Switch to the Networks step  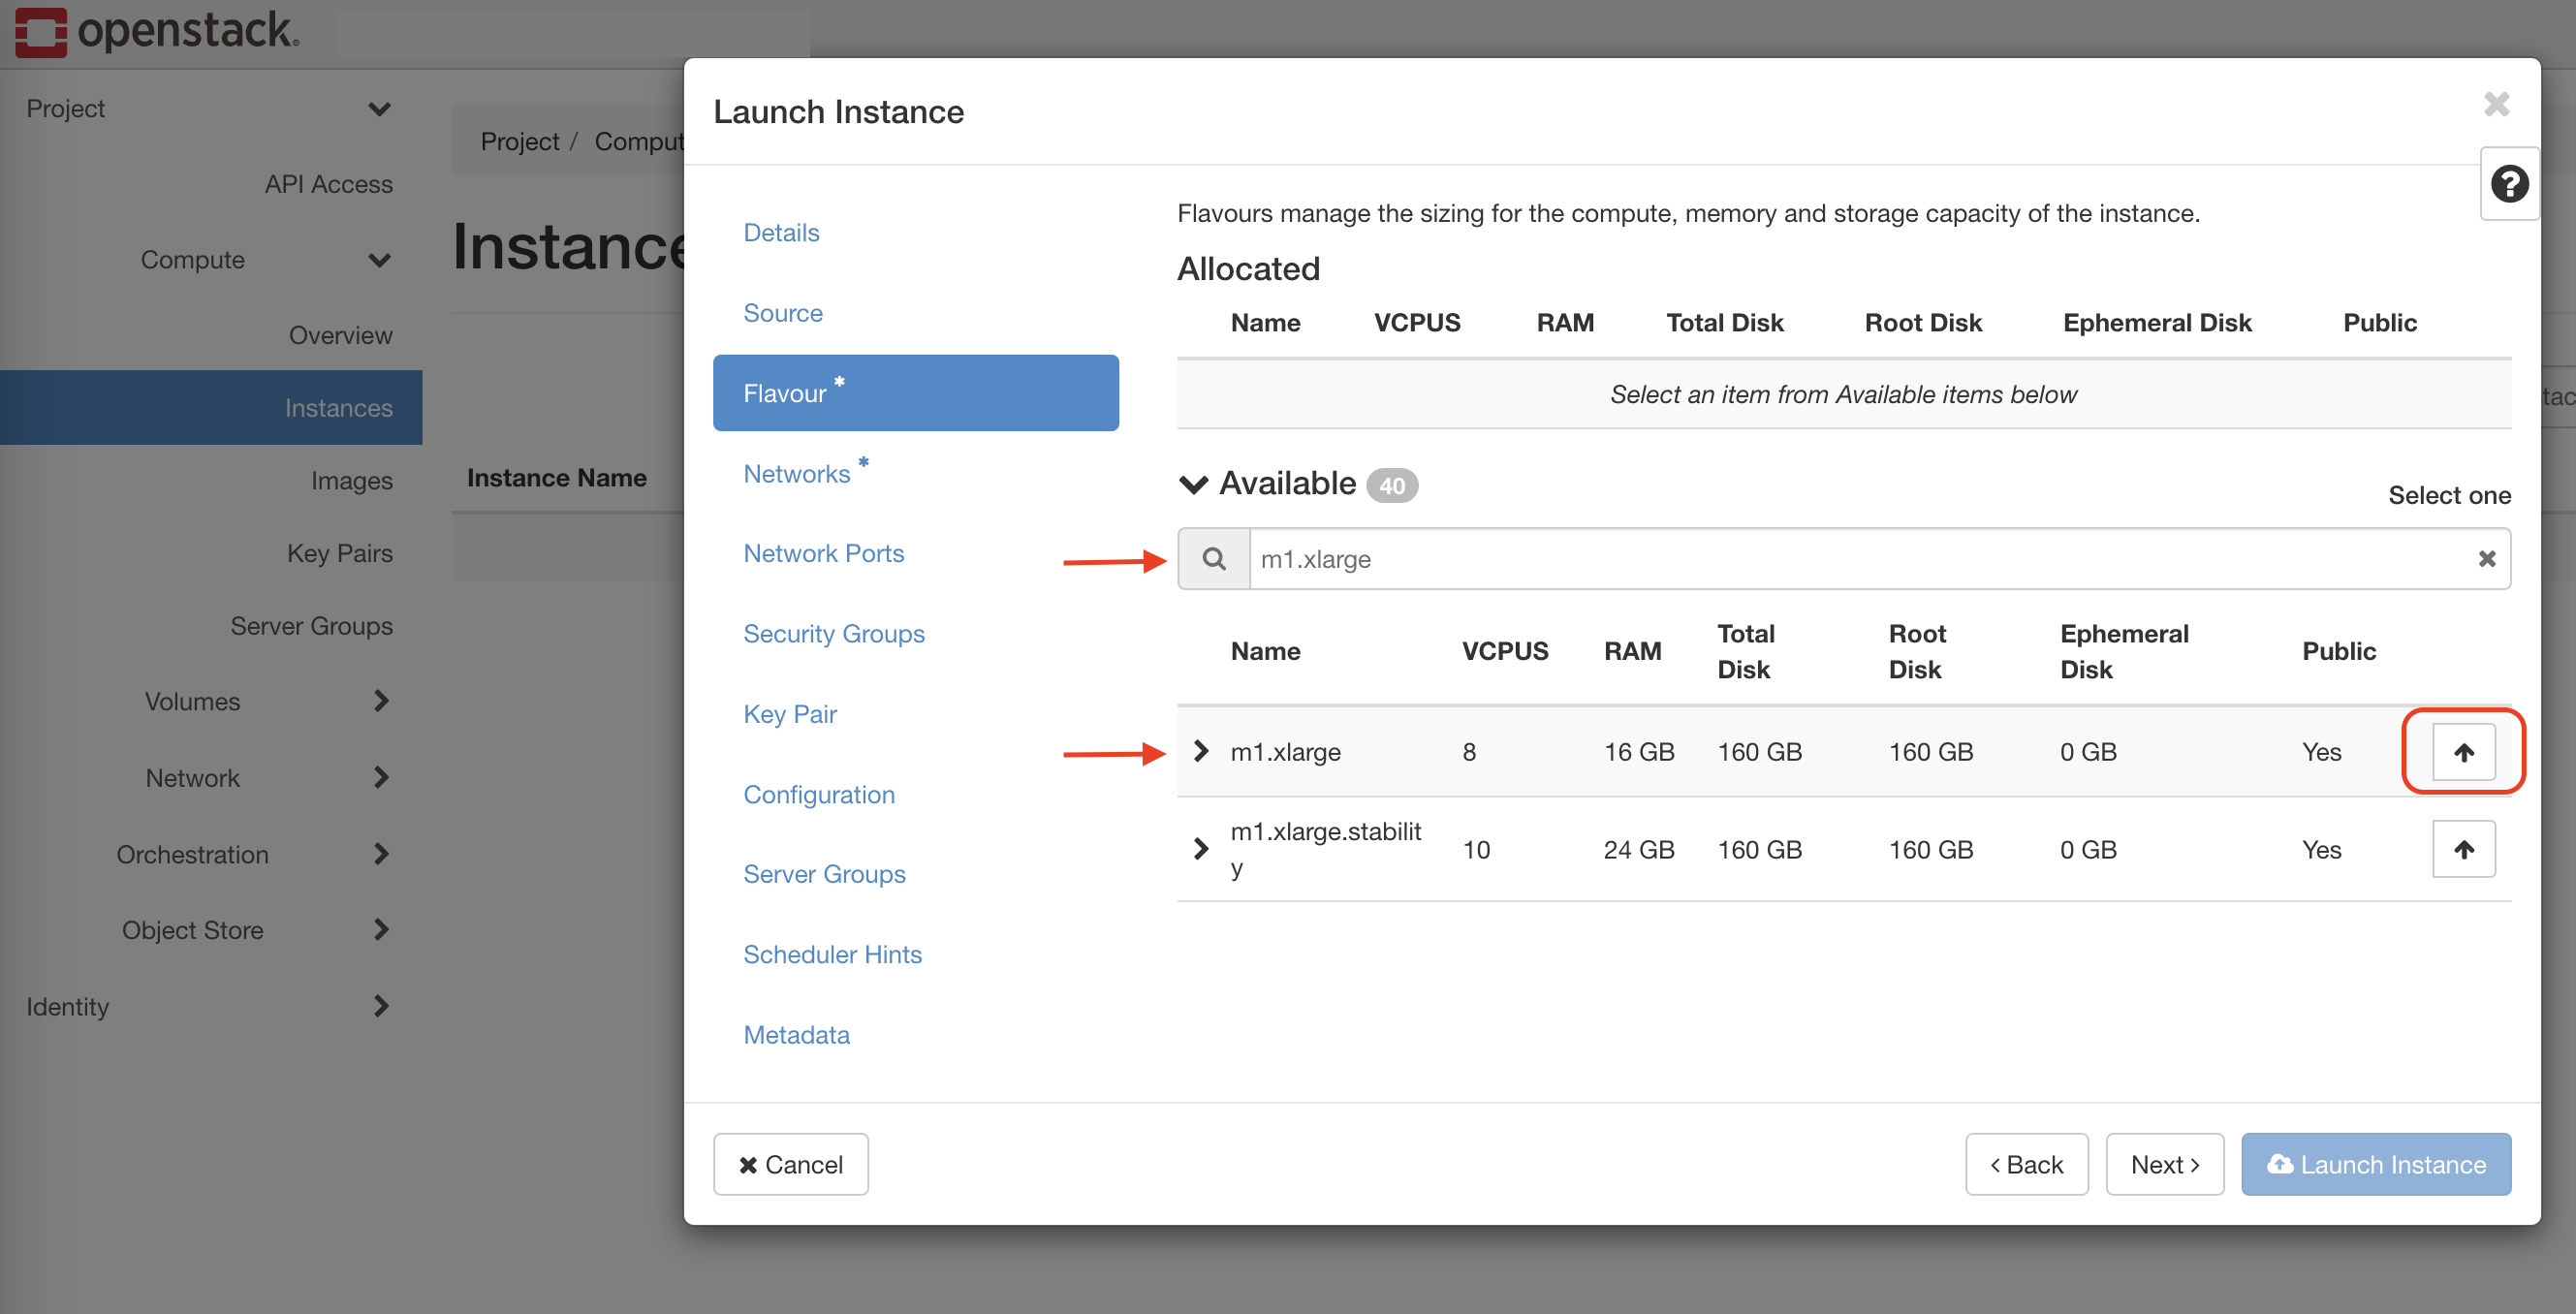point(797,474)
